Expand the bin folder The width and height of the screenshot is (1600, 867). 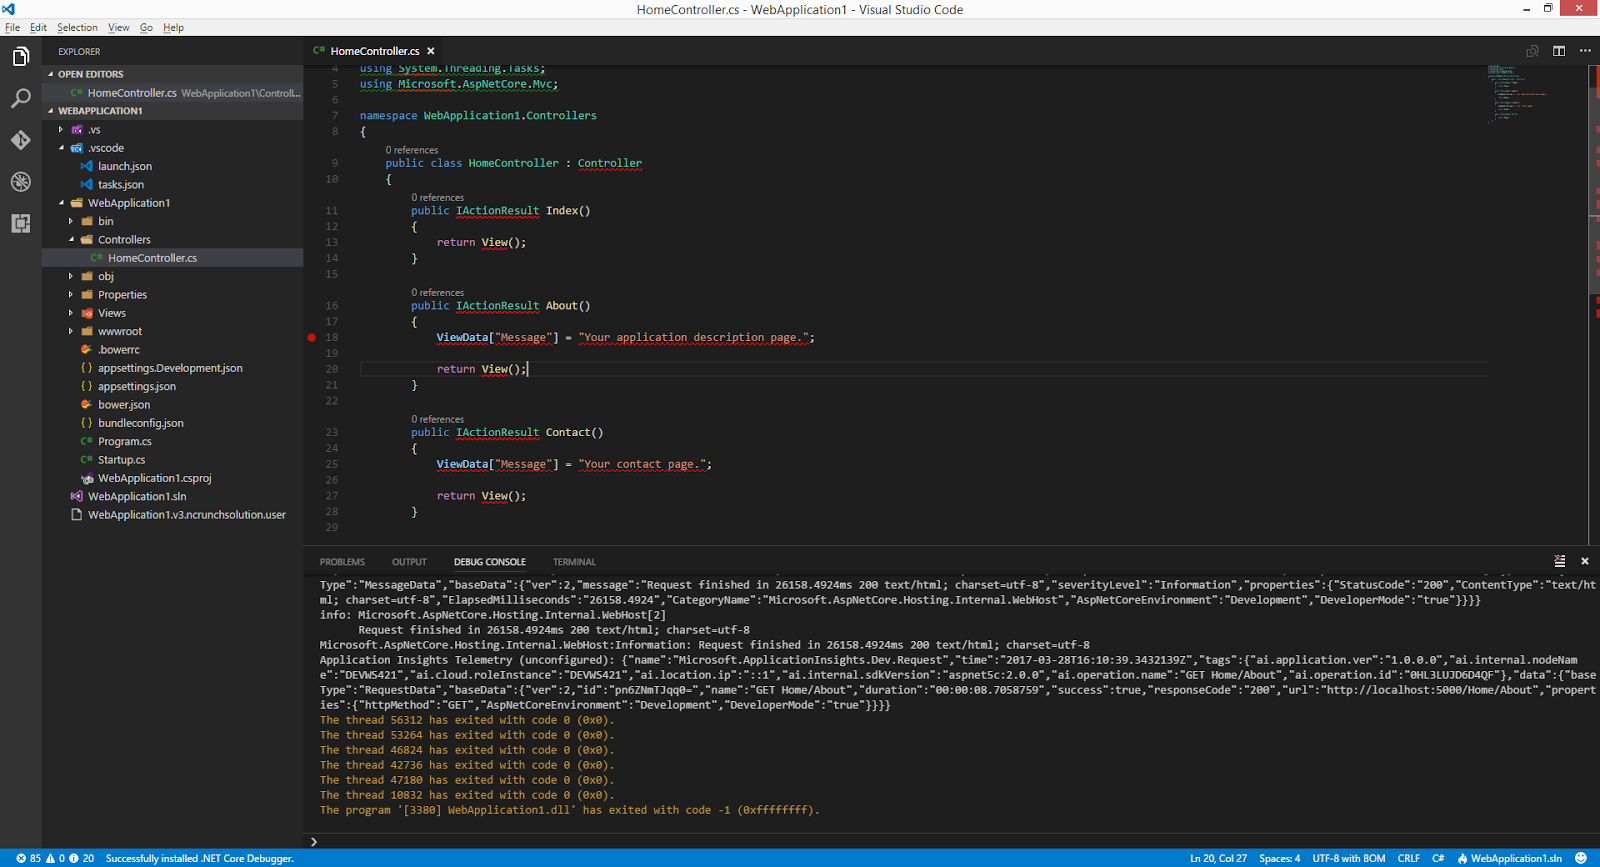71,221
